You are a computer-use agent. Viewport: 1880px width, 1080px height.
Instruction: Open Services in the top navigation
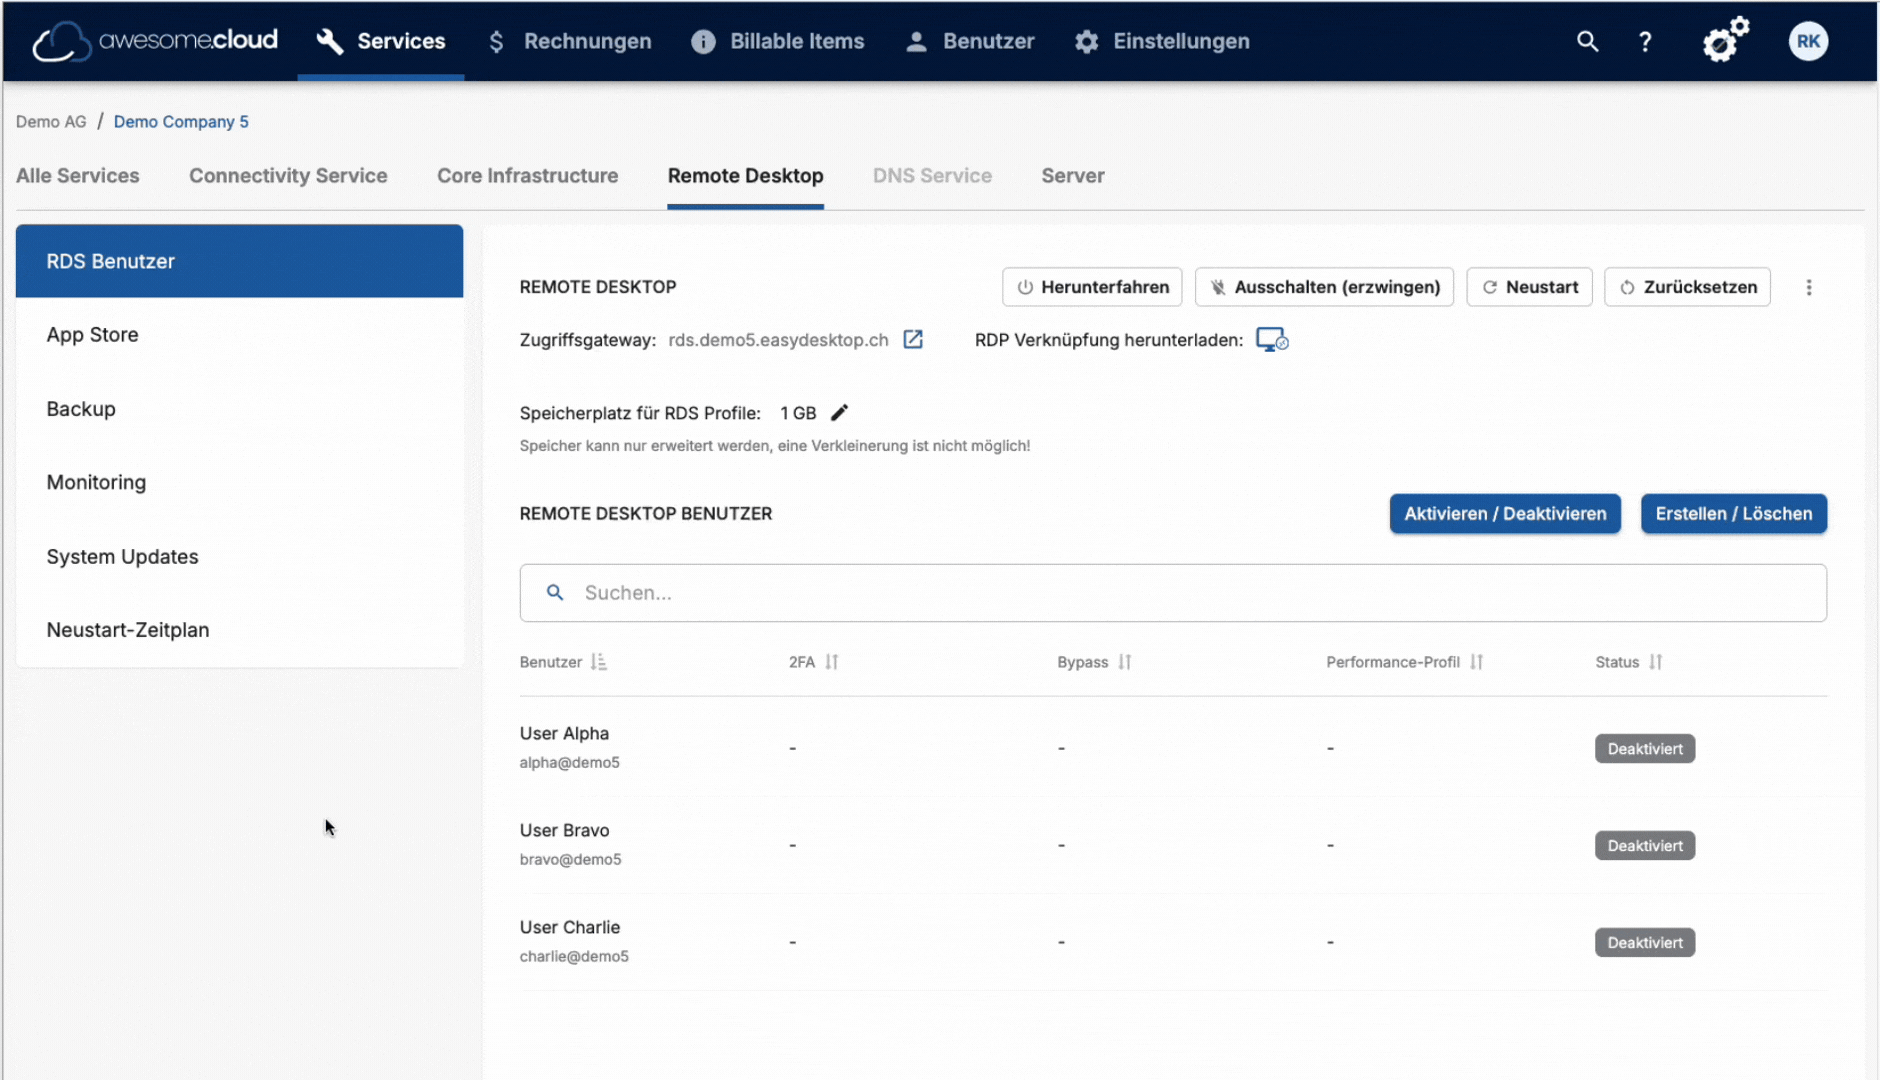point(381,41)
